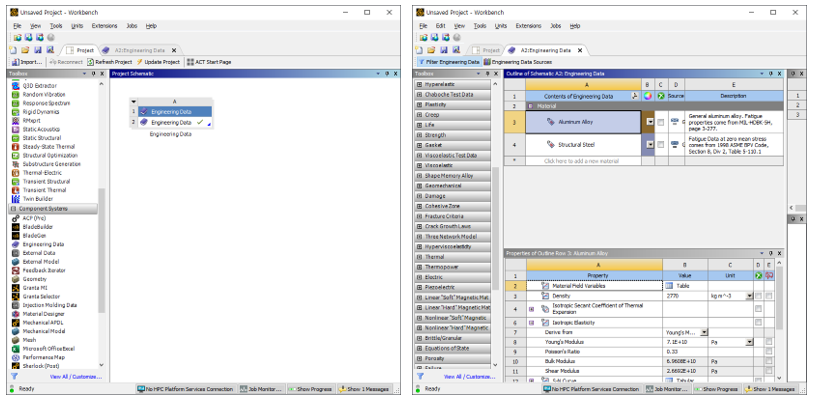Toggle column C checkbox for Aluminum Alloy row

[660, 122]
